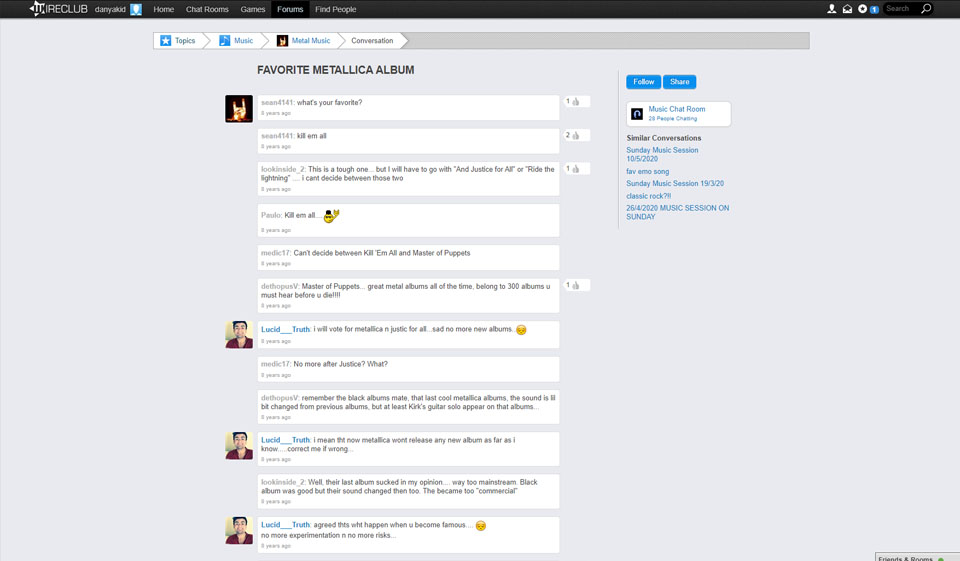Viewport: 960px width, 561px height.
Task: Open the "fav emo song" conversation link
Action: coord(647,172)
